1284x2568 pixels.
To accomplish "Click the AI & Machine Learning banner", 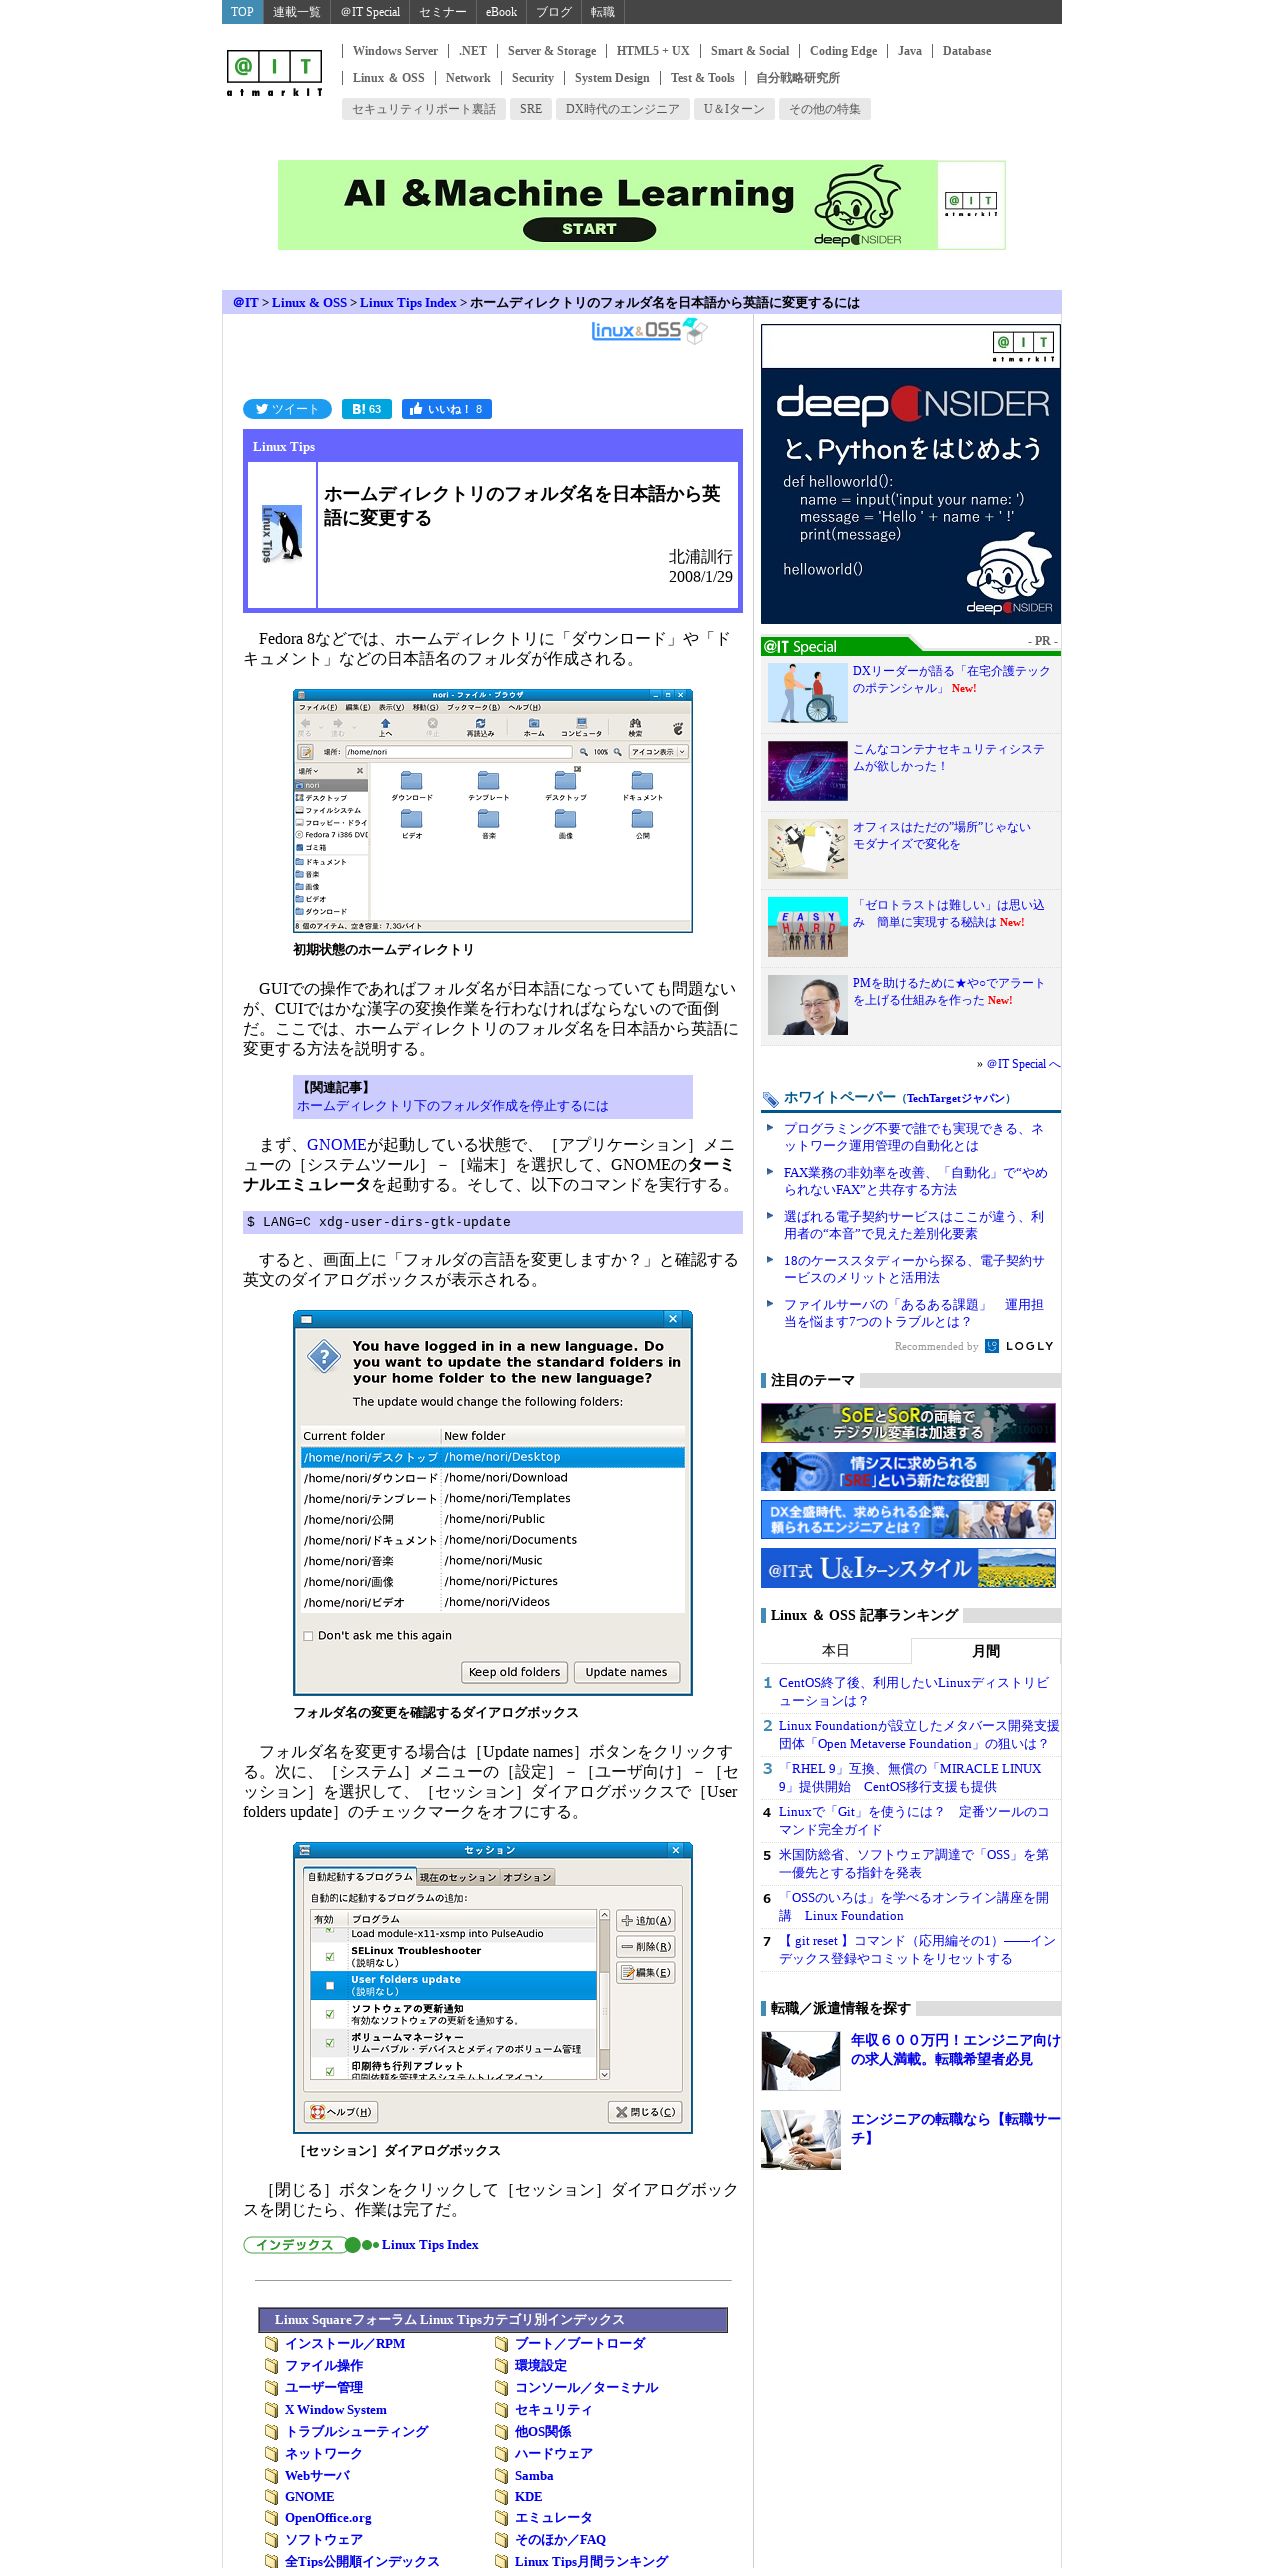I will (642, 205).
